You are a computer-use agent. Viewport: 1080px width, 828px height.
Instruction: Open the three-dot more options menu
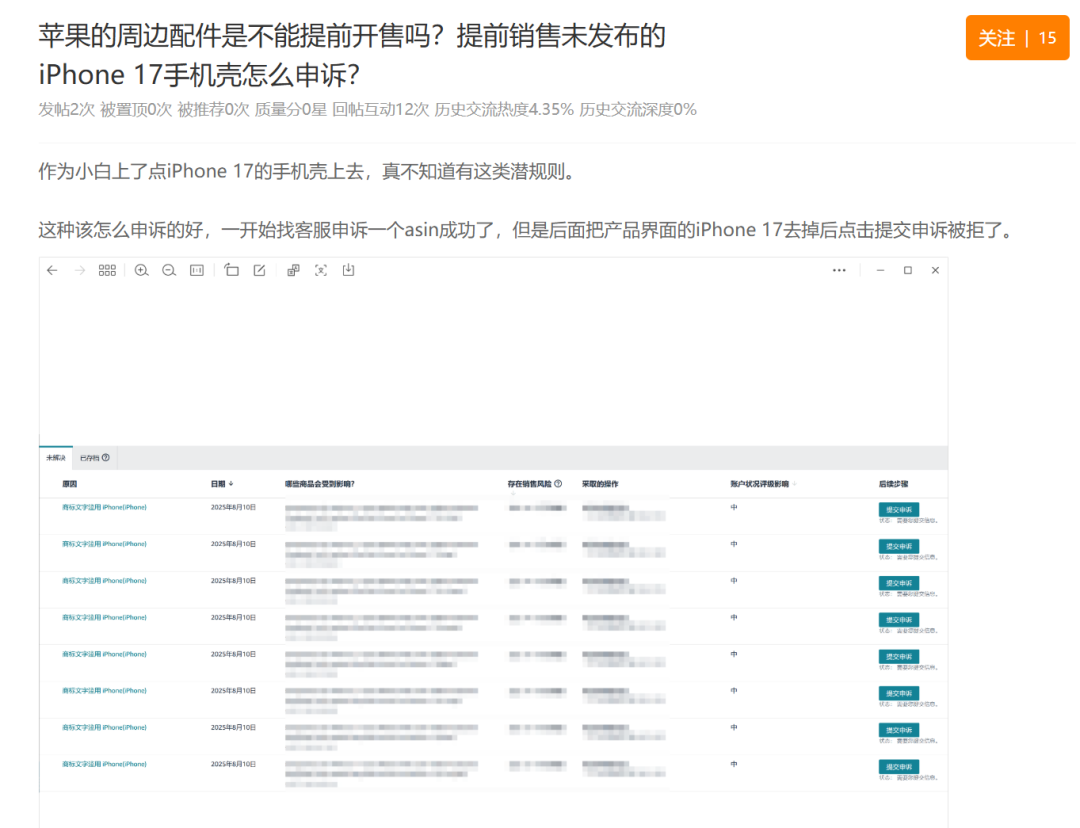pyautogui.click(x=839, y=271)
